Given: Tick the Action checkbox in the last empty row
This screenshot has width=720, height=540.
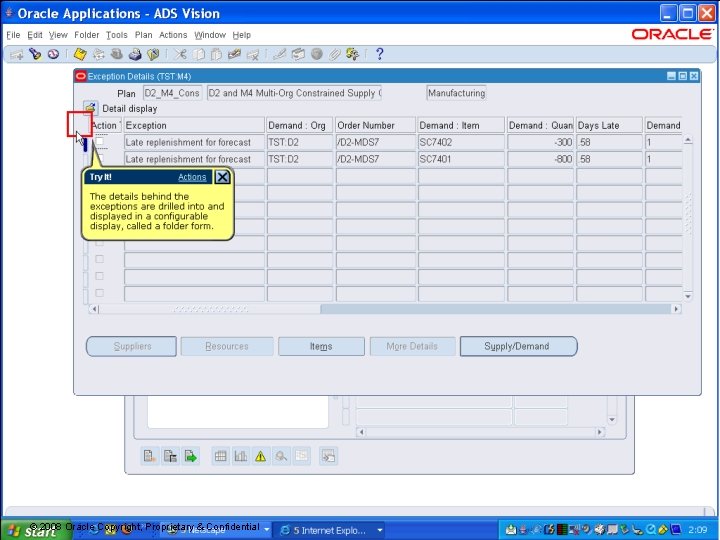Looking at the screenshot, I should point(99,293).
